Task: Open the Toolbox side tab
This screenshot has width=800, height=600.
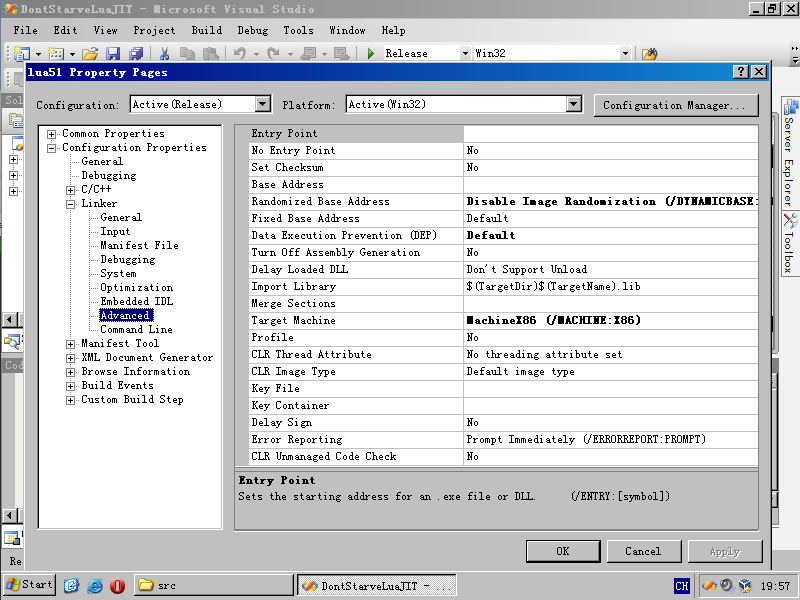Action: pyautogui.click(x=789, y=244)
